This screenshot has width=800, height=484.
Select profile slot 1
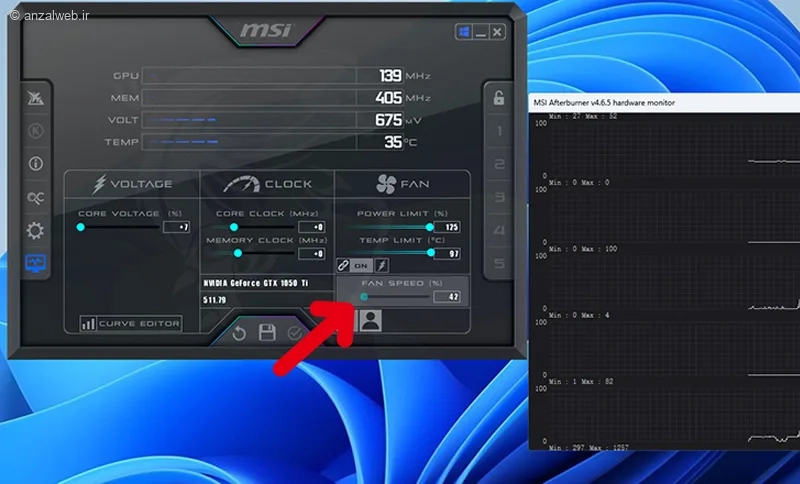point(498,131)
